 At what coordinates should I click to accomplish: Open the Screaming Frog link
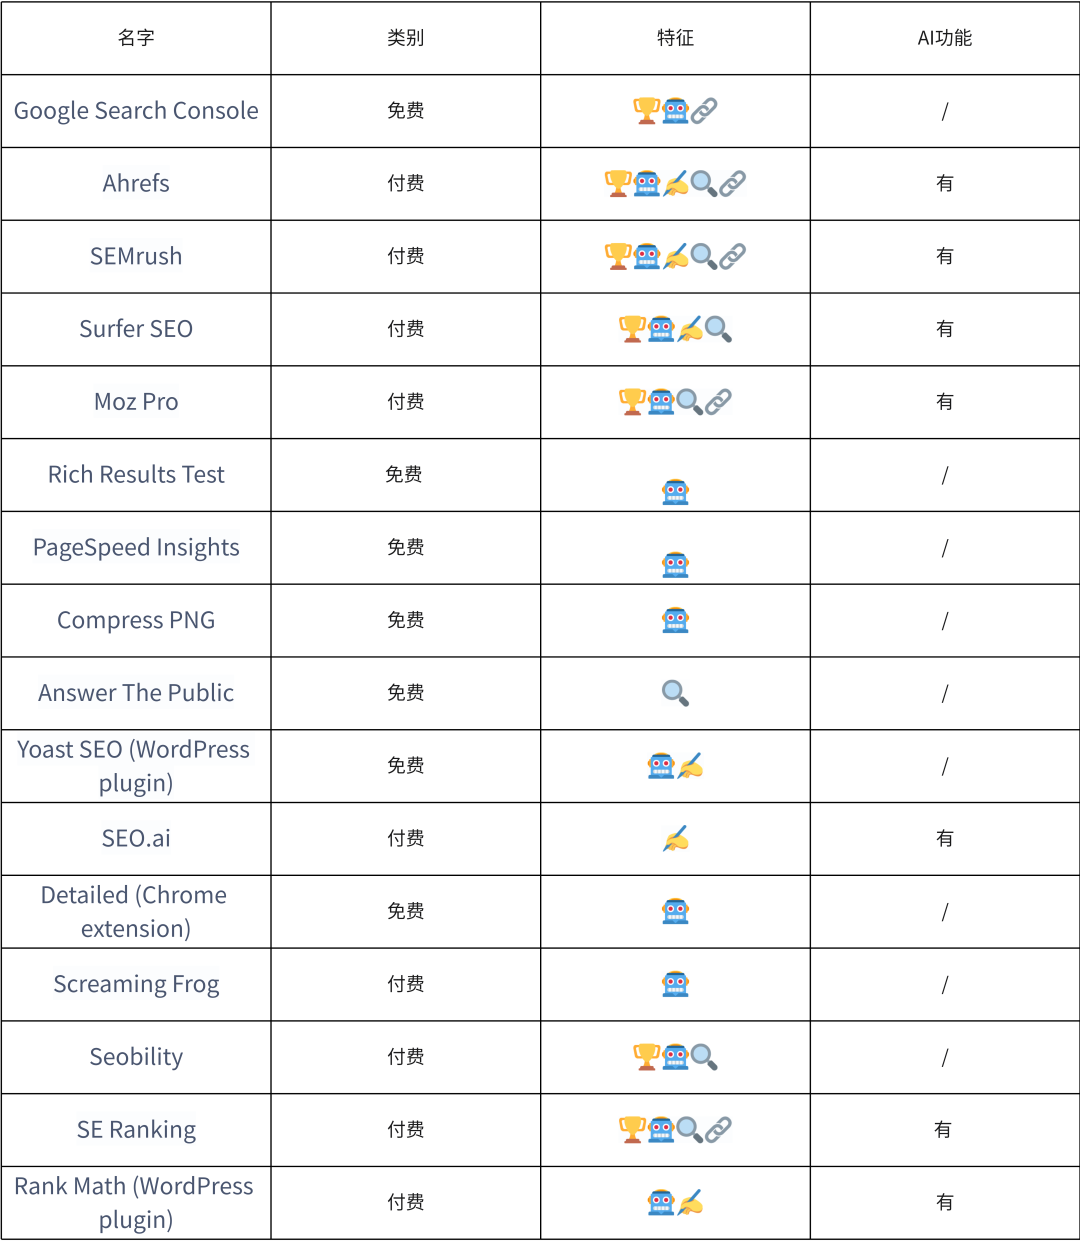pos(136,984)
